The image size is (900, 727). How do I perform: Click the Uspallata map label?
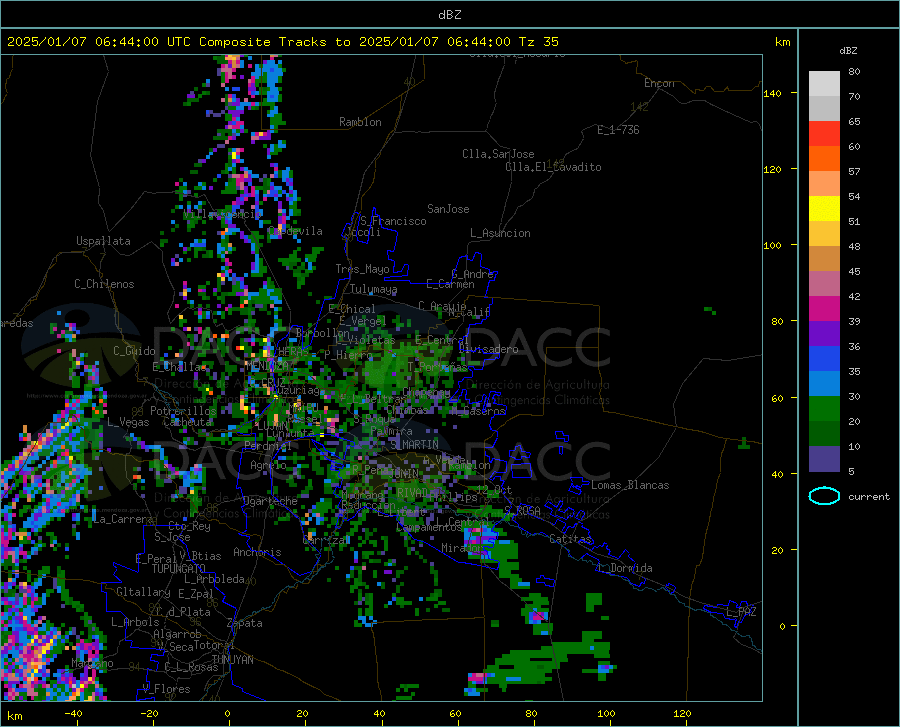[103, 241]
